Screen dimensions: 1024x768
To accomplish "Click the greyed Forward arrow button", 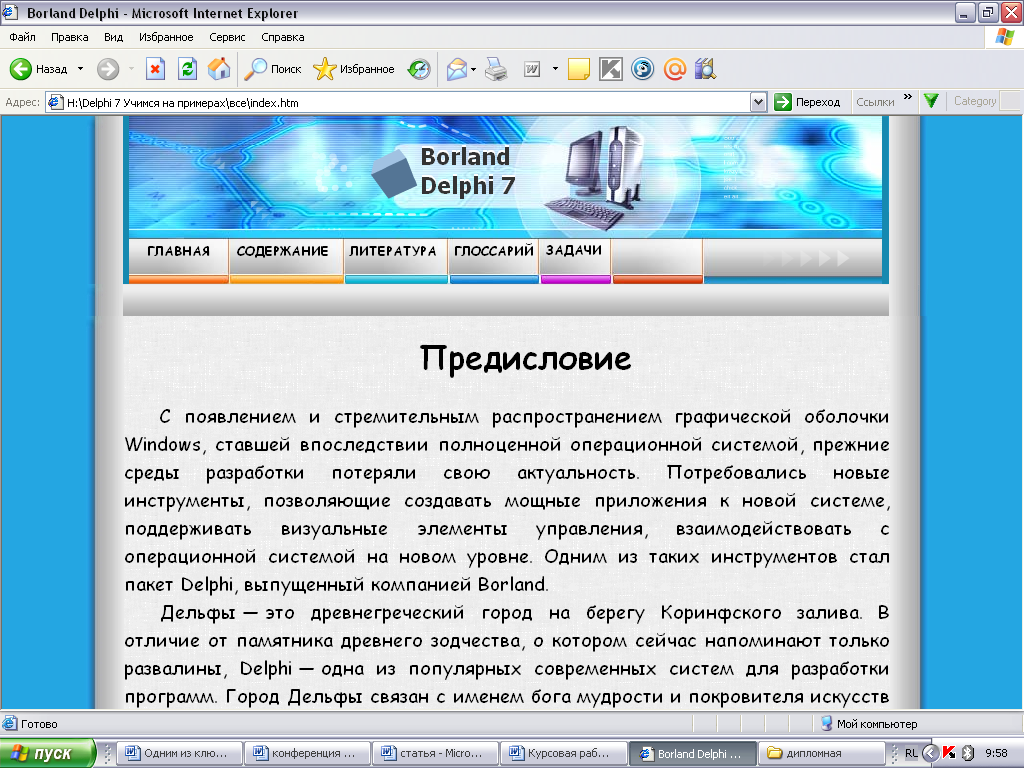I will coord(108,69).
